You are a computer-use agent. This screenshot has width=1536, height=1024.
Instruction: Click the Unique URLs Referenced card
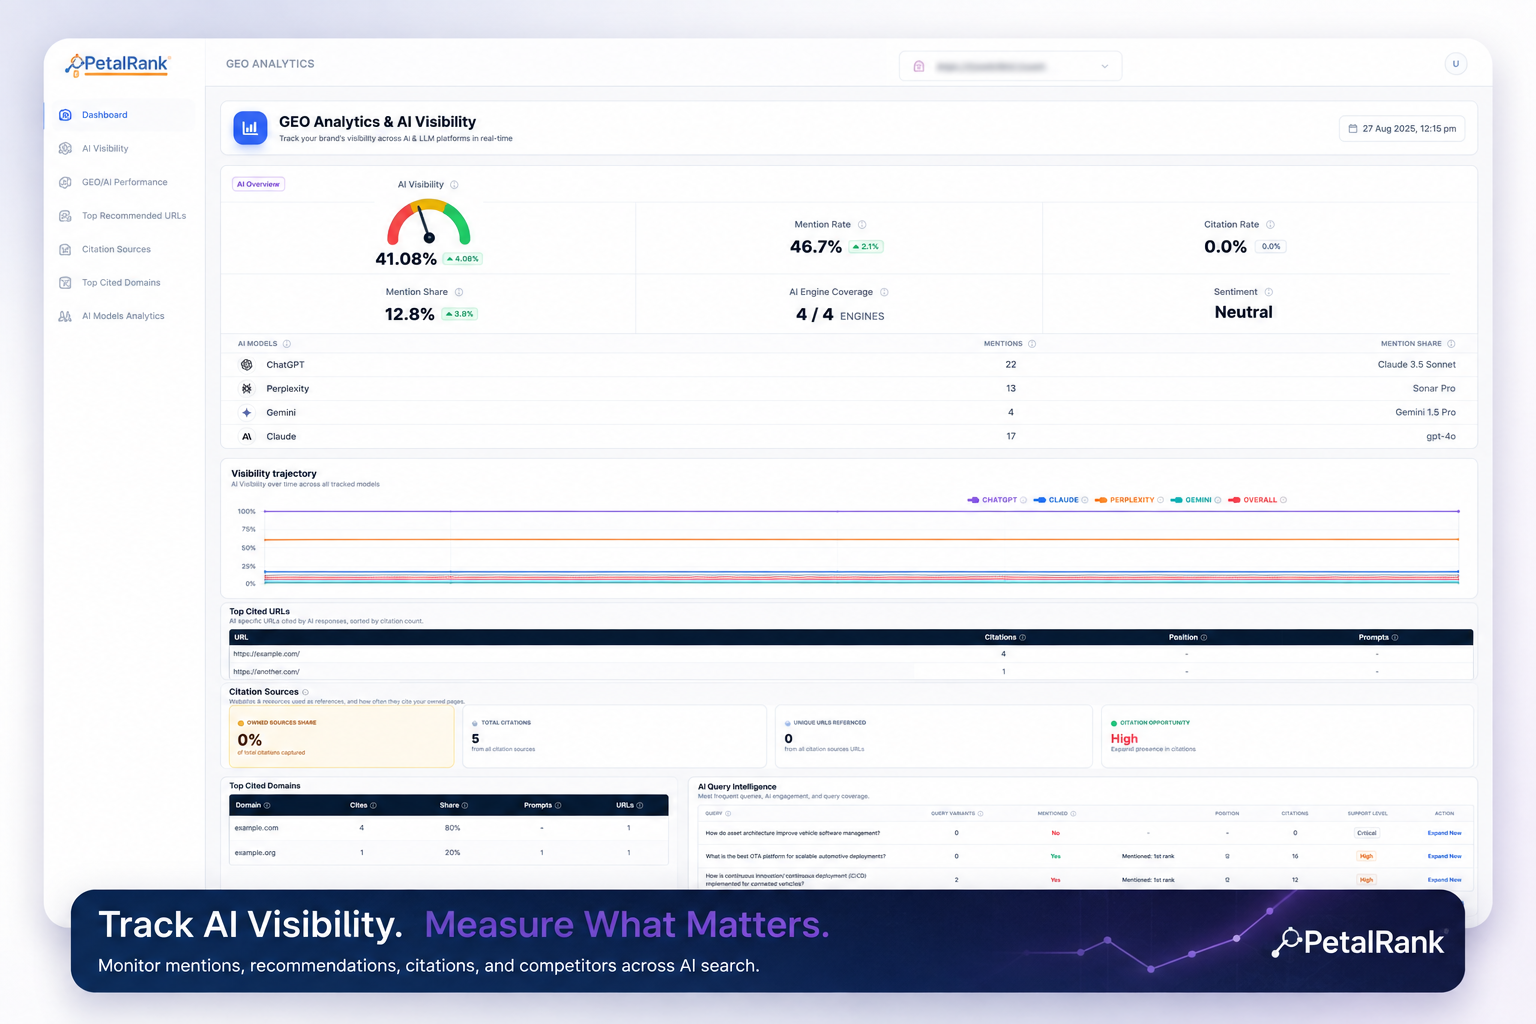click(934, 737)
